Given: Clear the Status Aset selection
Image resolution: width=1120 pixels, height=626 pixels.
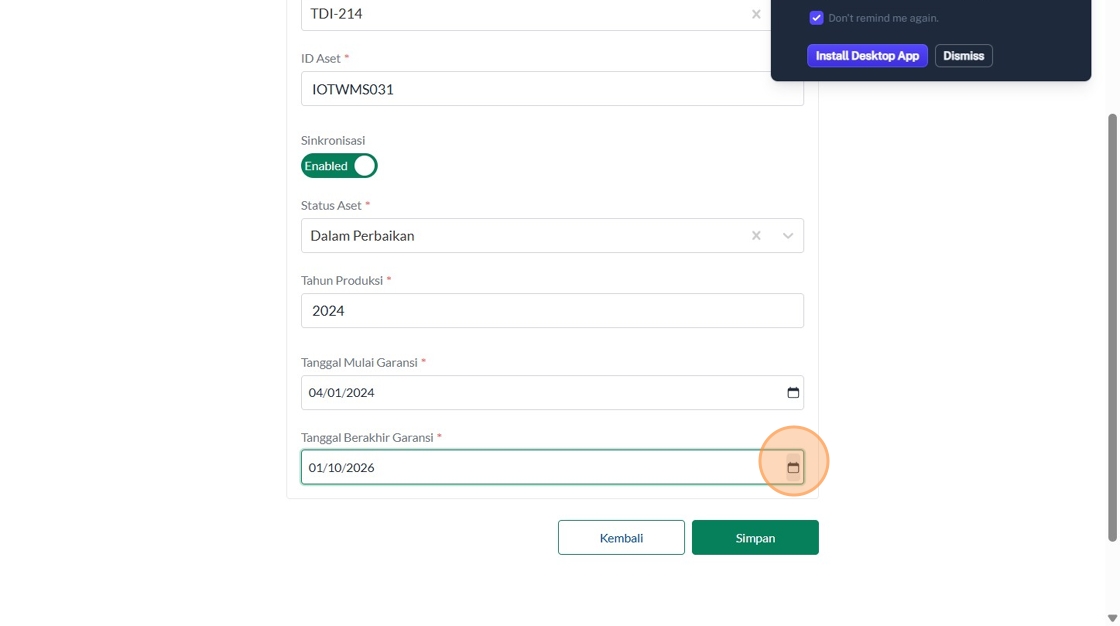Looking at the screenshot, I should [756, 236].
